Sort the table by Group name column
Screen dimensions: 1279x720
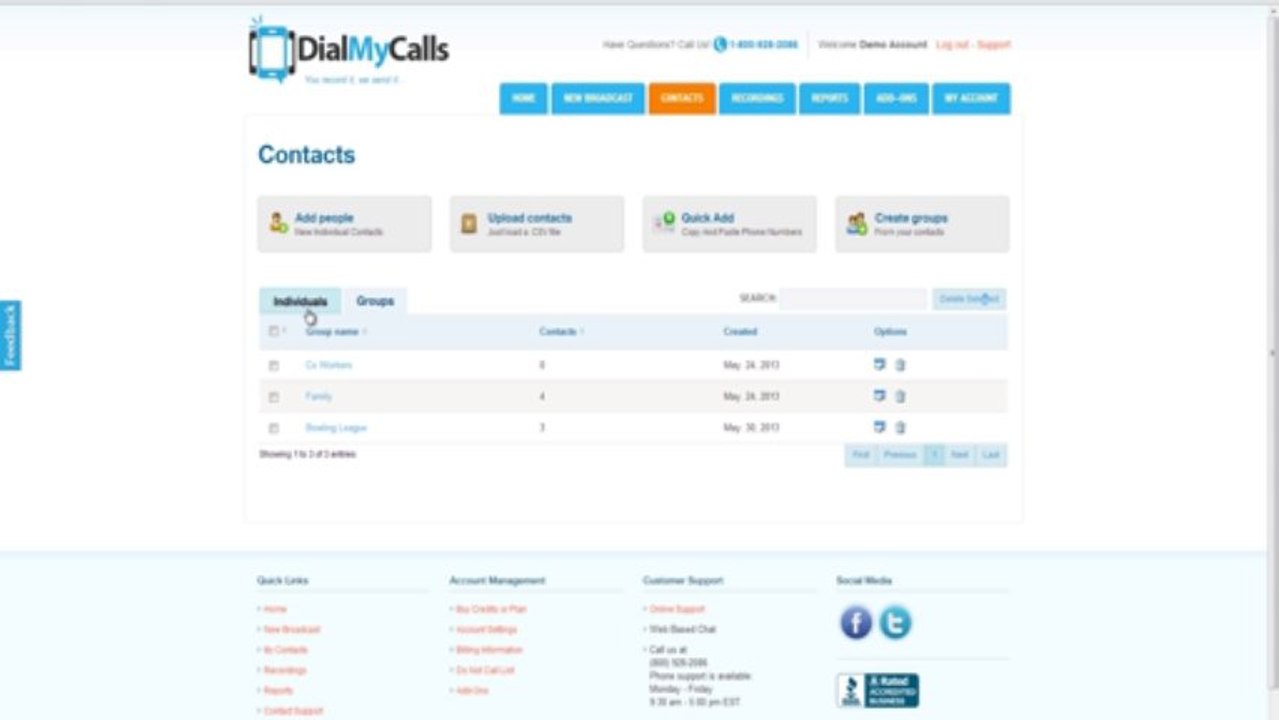[x=336, y=331]
